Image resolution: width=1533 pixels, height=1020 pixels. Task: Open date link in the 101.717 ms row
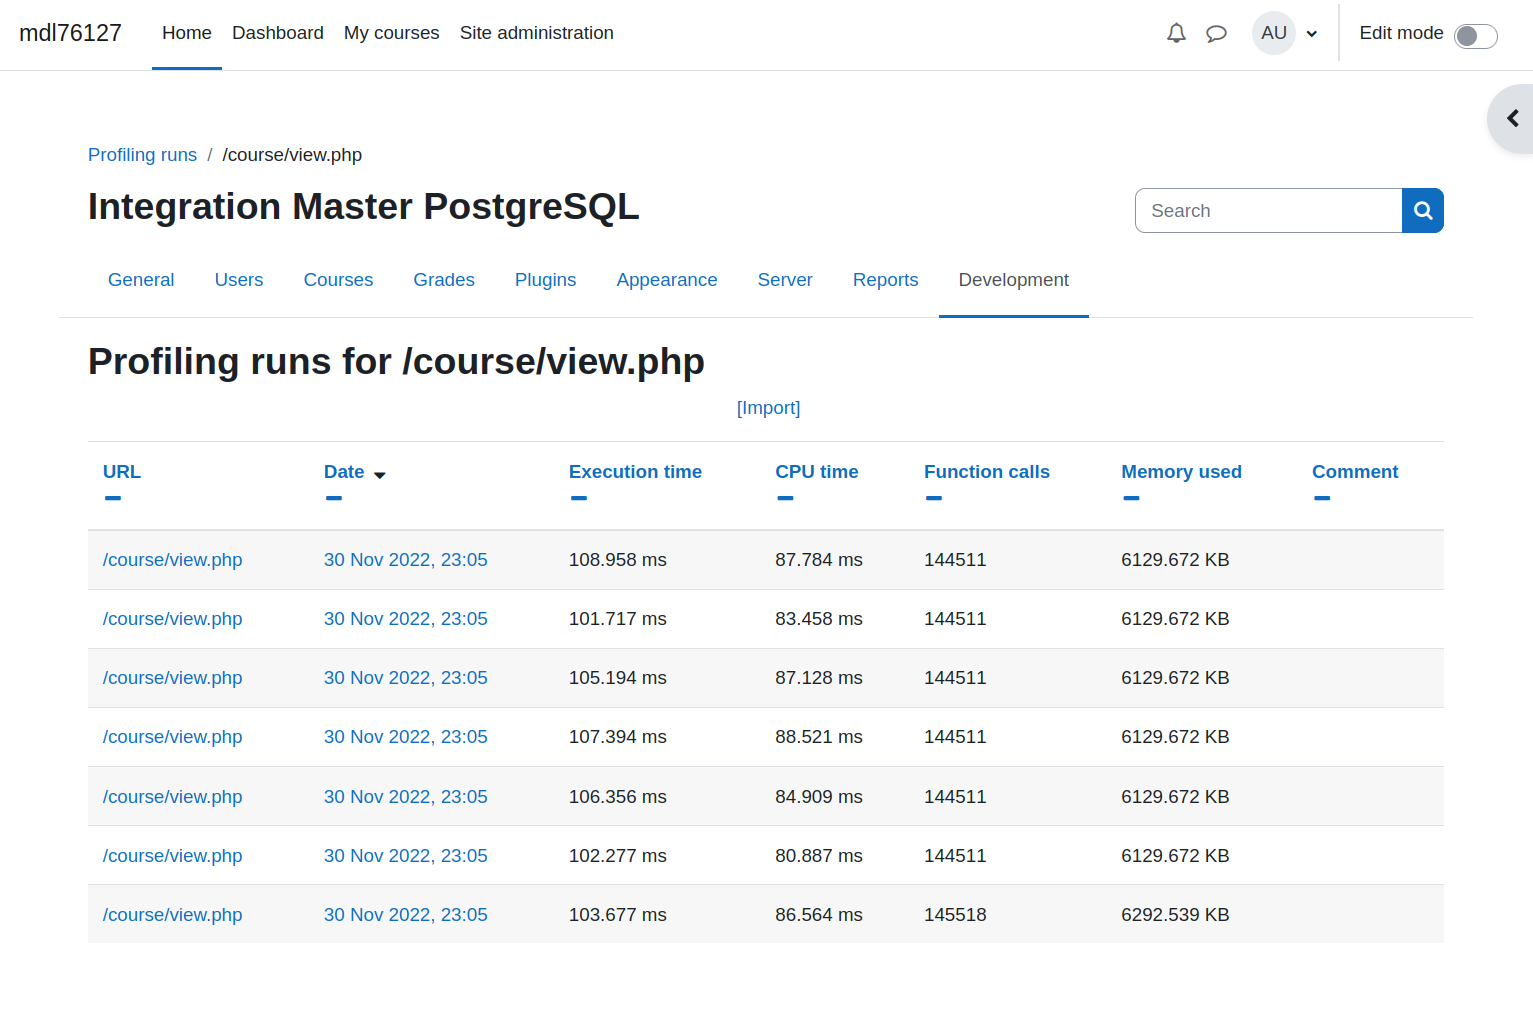tap(406, 619)
